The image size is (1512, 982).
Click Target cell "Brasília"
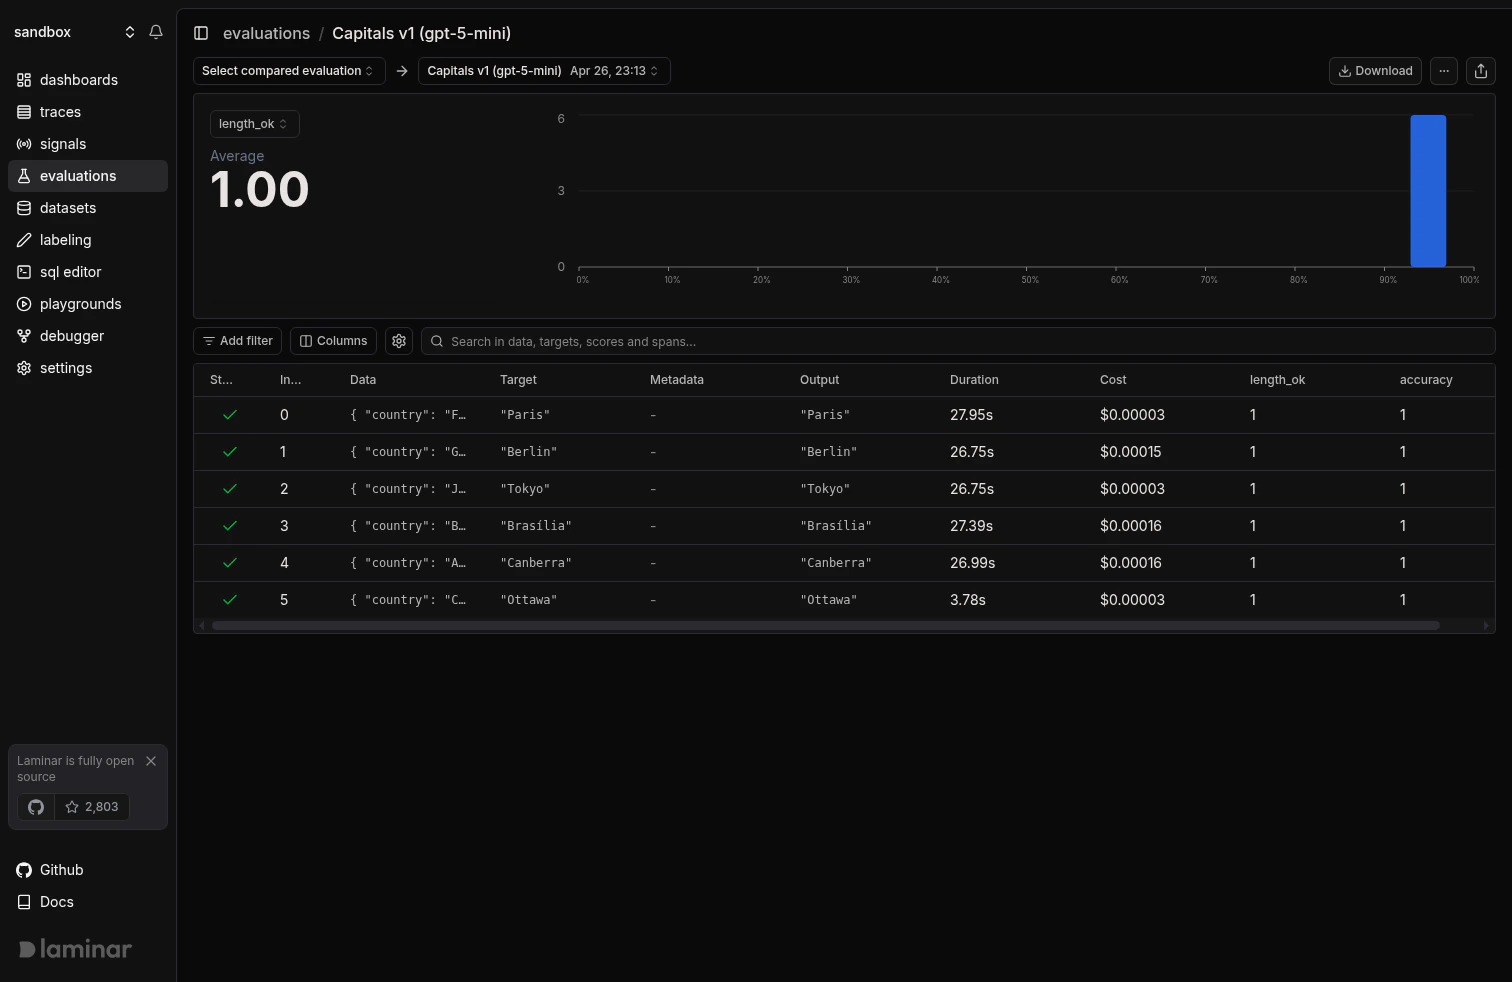click(536, 526)
